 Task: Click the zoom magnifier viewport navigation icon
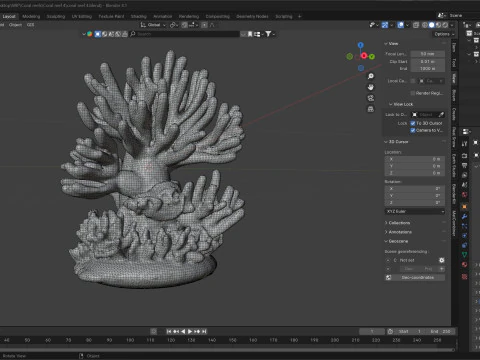click(371, 76)
